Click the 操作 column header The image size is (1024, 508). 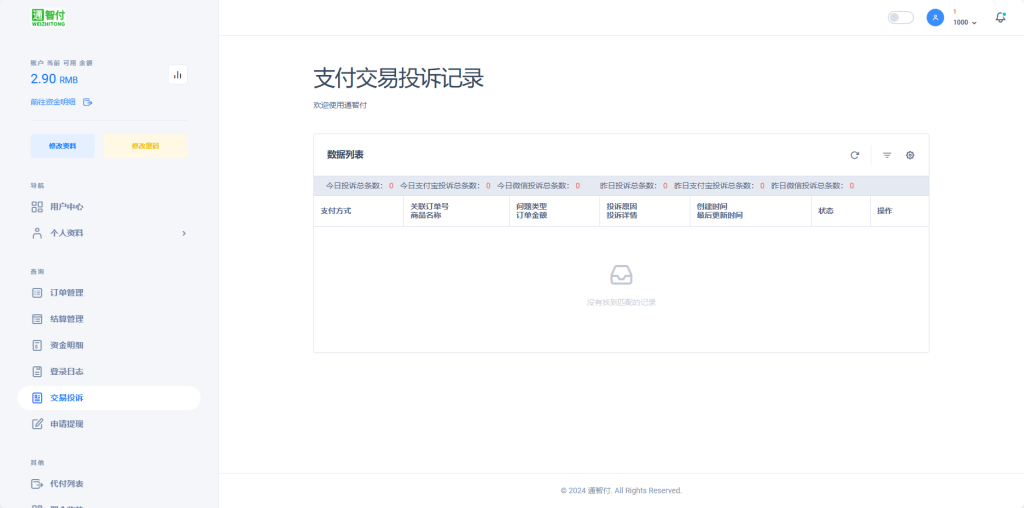(884, 211)
